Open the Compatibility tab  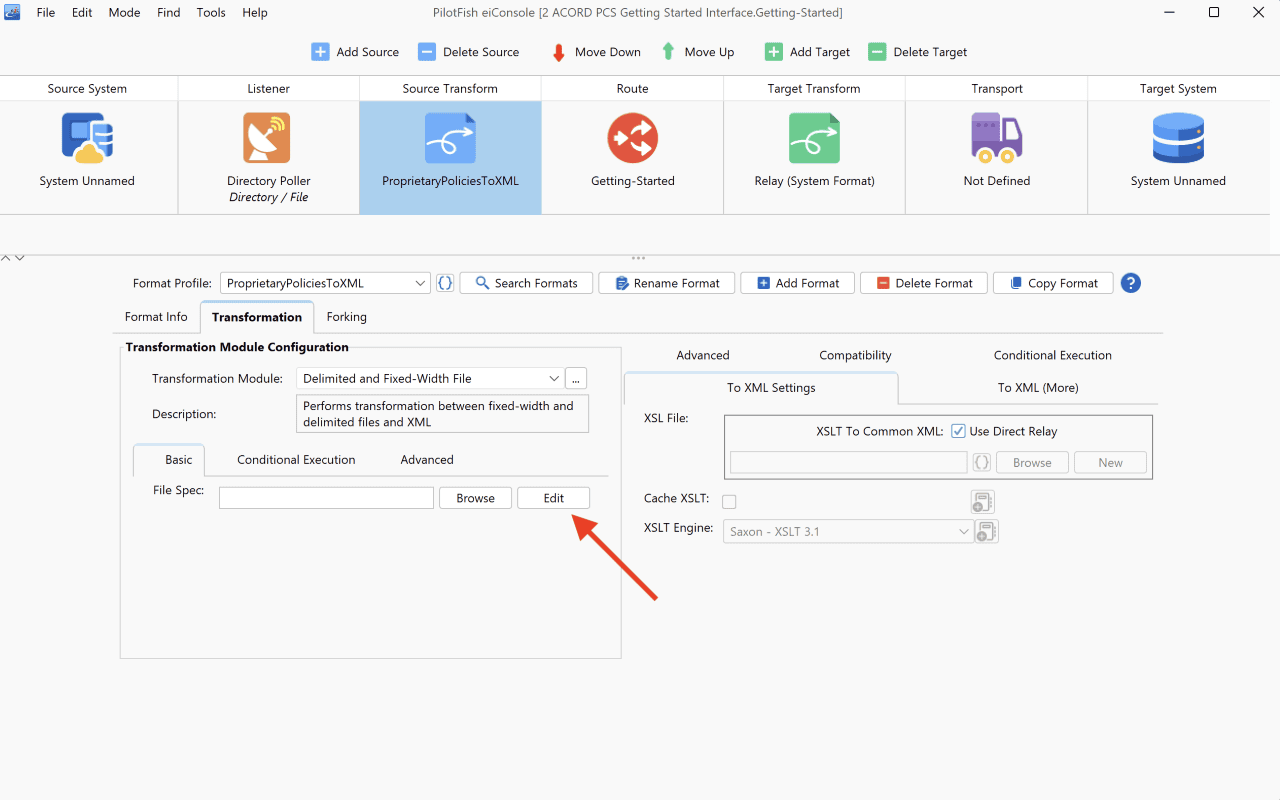pyautogui.click(x=855, y=355)
